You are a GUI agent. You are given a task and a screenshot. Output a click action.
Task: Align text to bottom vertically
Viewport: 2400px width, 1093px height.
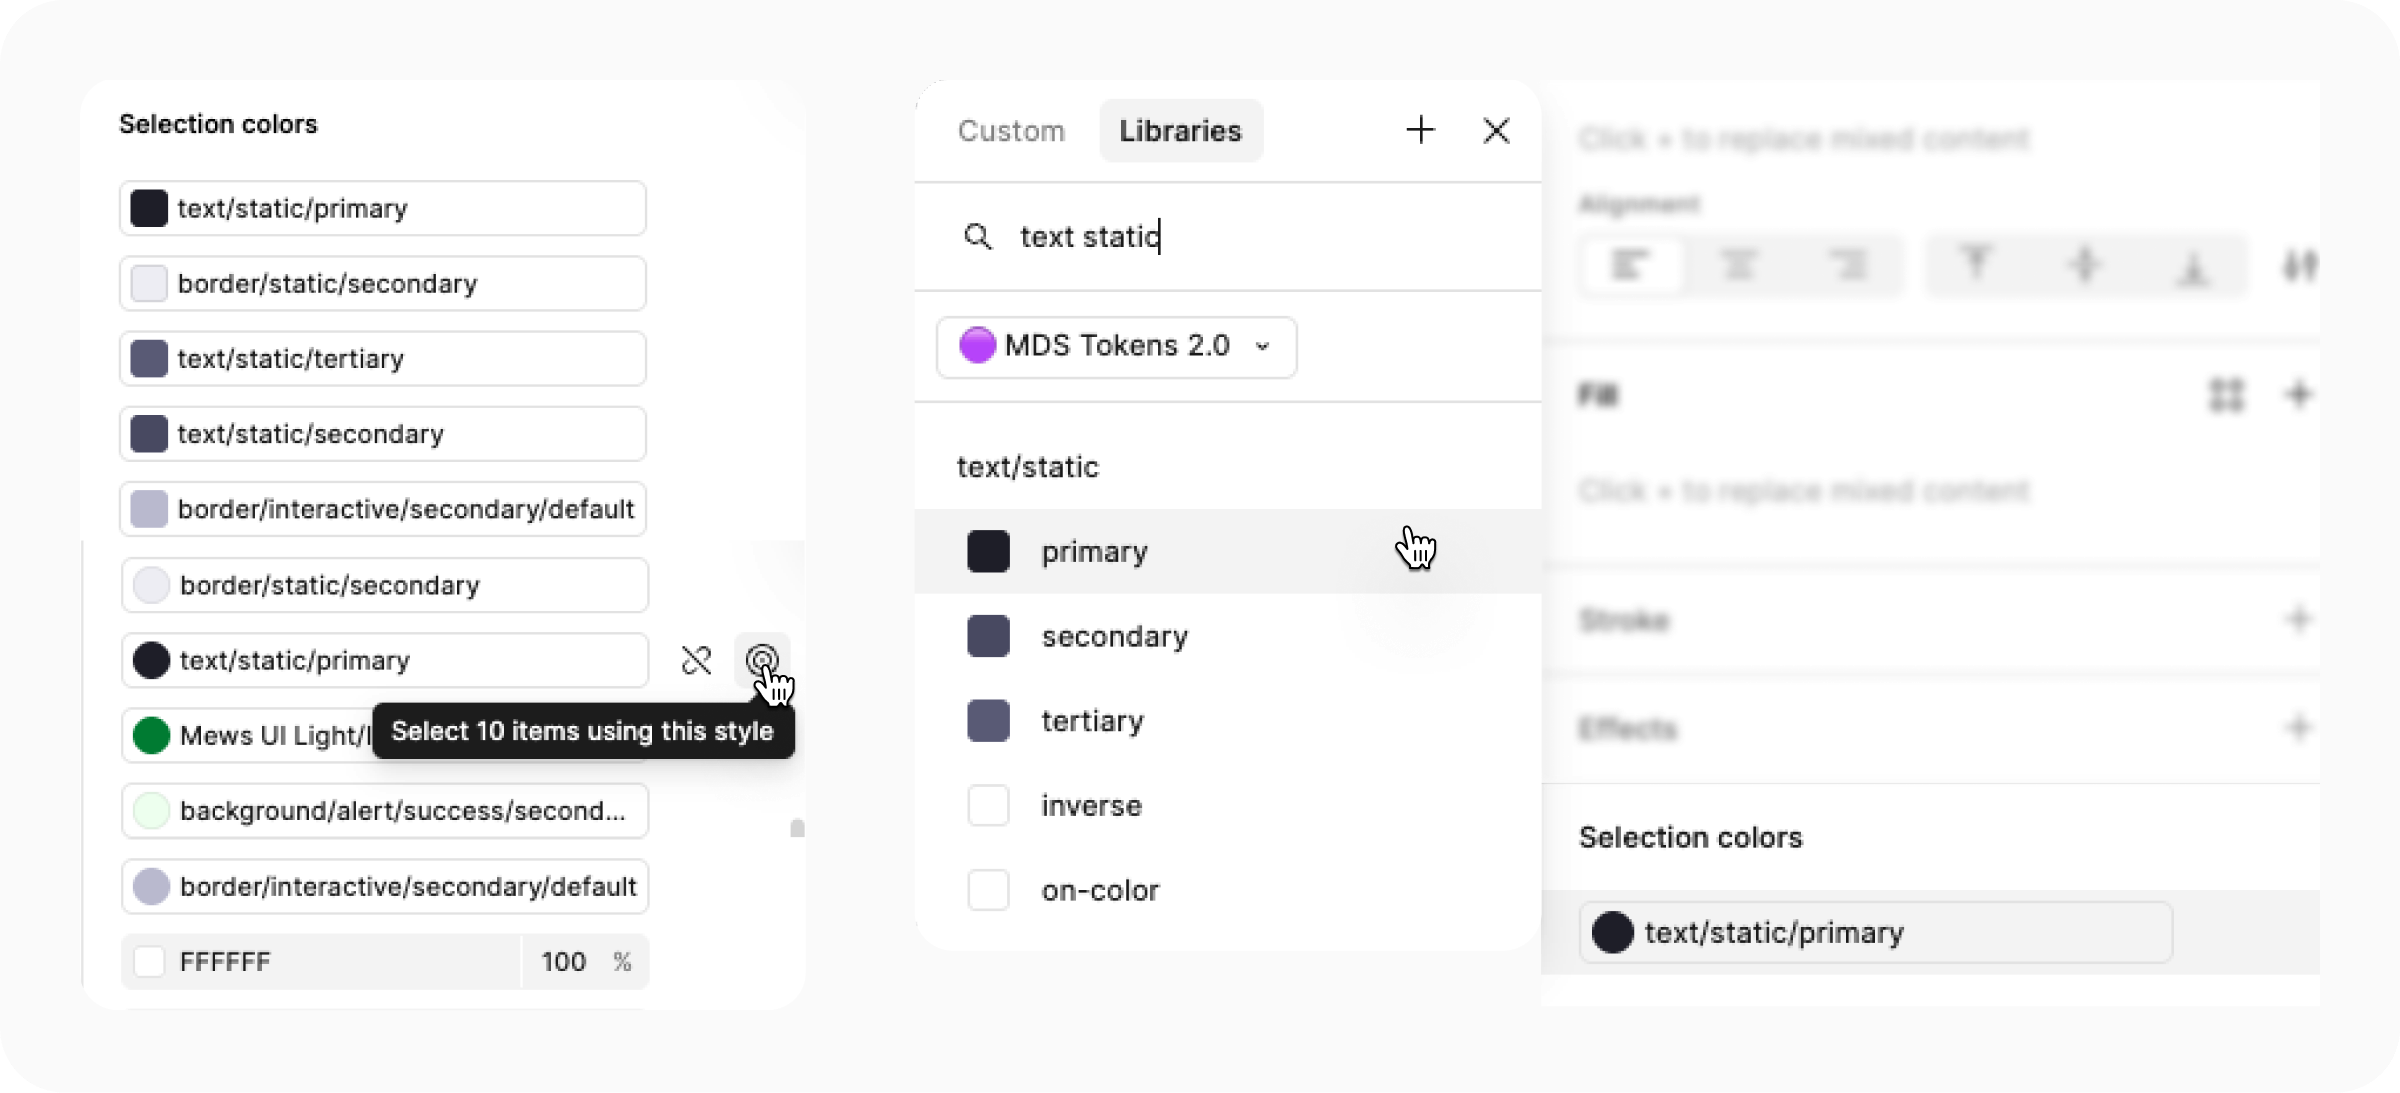[x=2192, y=265]
